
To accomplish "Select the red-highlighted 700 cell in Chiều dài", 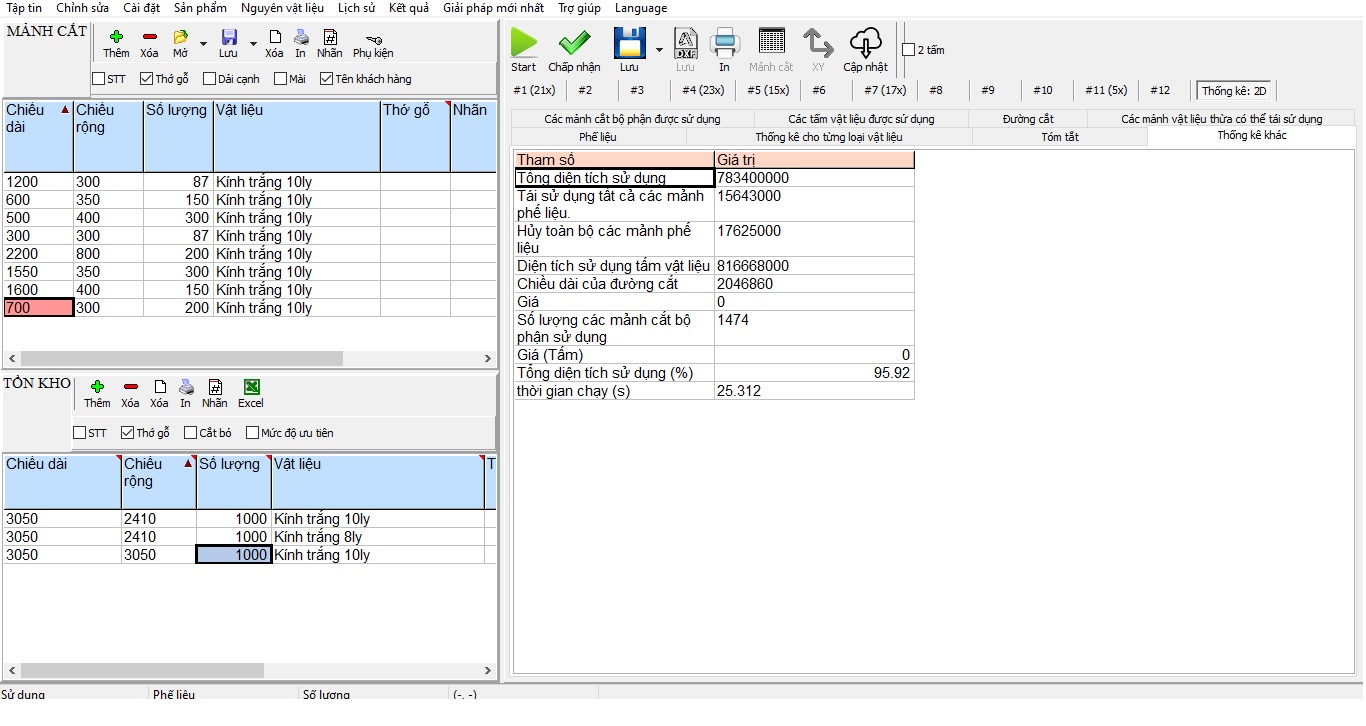I will pyautogui.click(x=38, y=308).
